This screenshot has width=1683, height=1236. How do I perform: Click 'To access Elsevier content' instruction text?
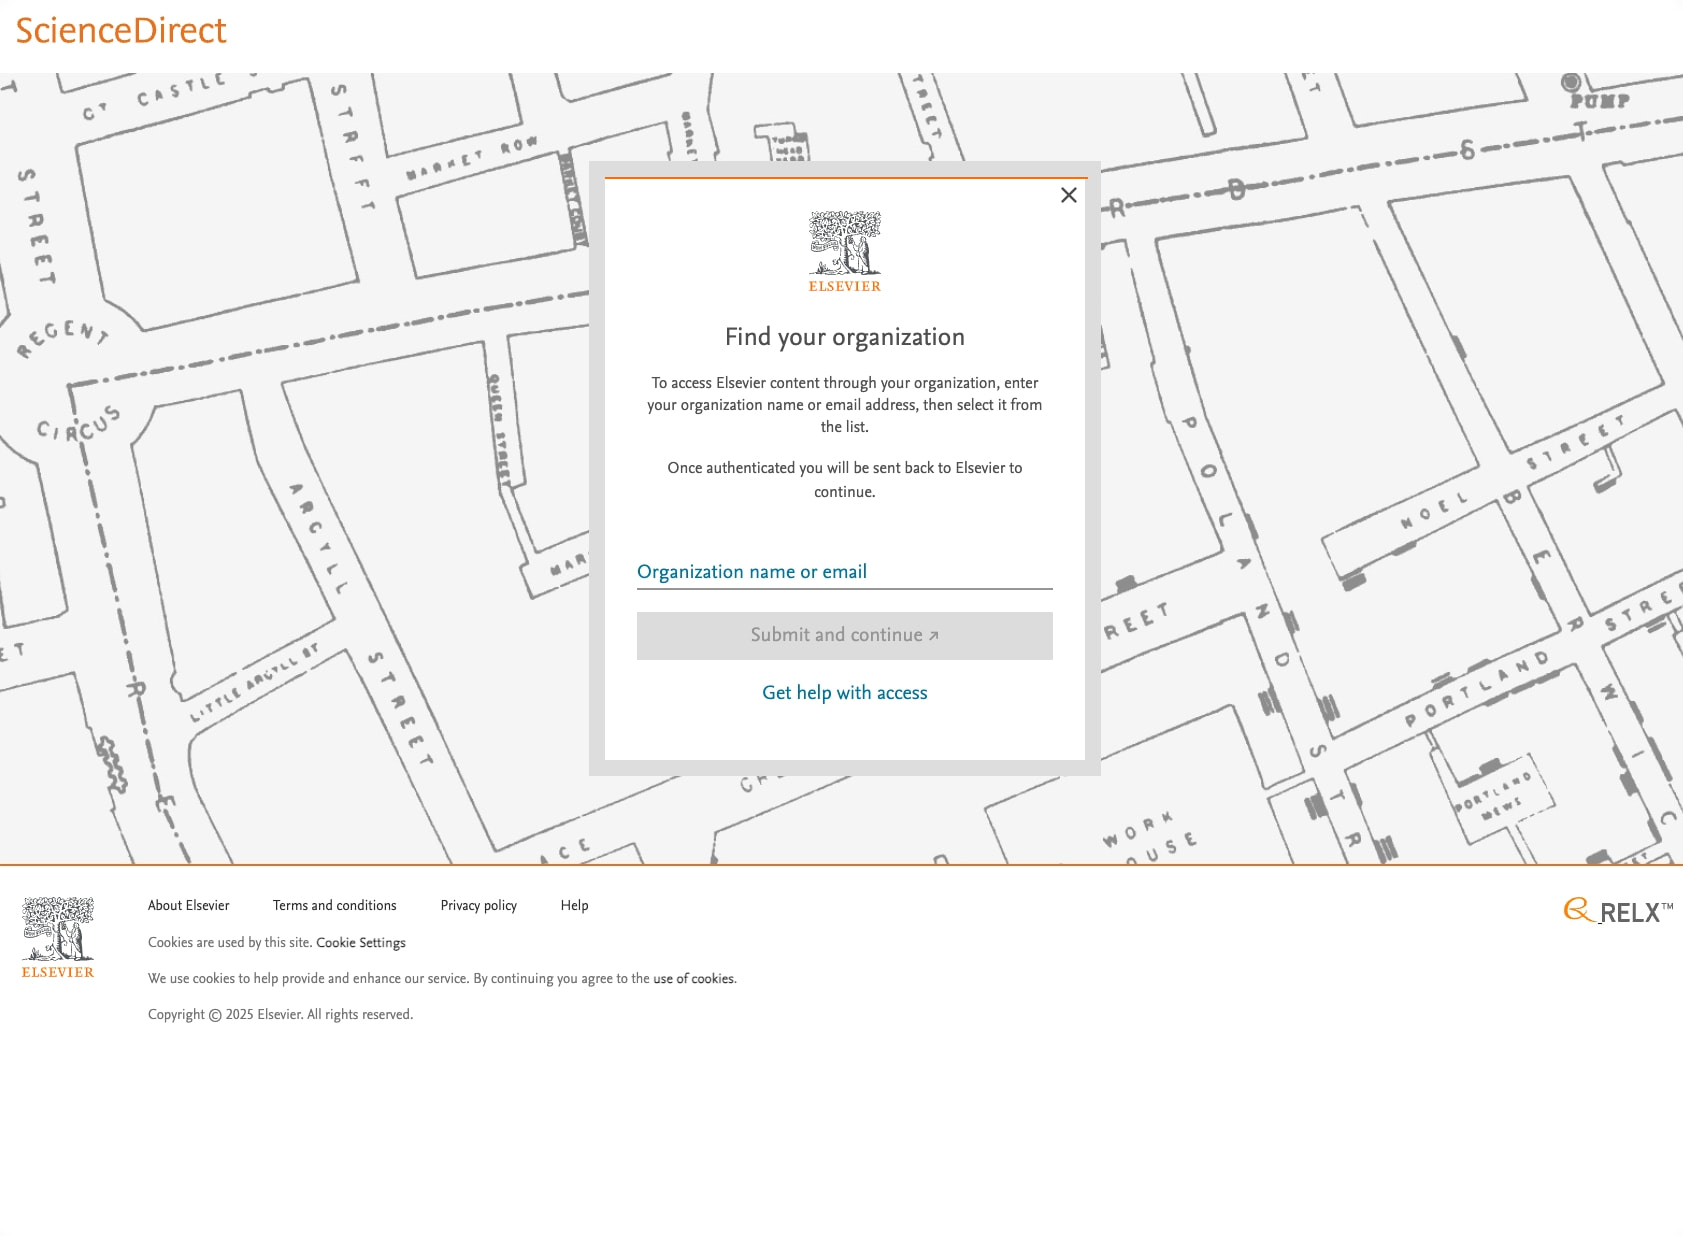pyautogui.click(x=845, y=405)
